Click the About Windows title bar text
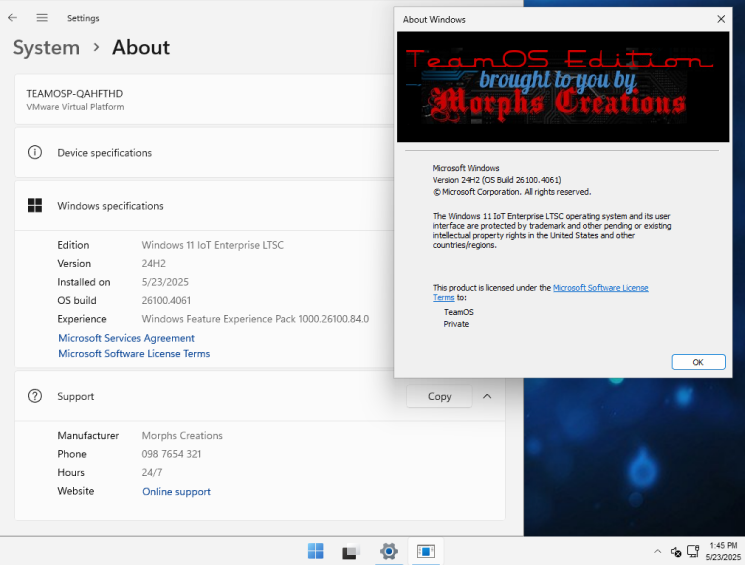 pos(434,19)
